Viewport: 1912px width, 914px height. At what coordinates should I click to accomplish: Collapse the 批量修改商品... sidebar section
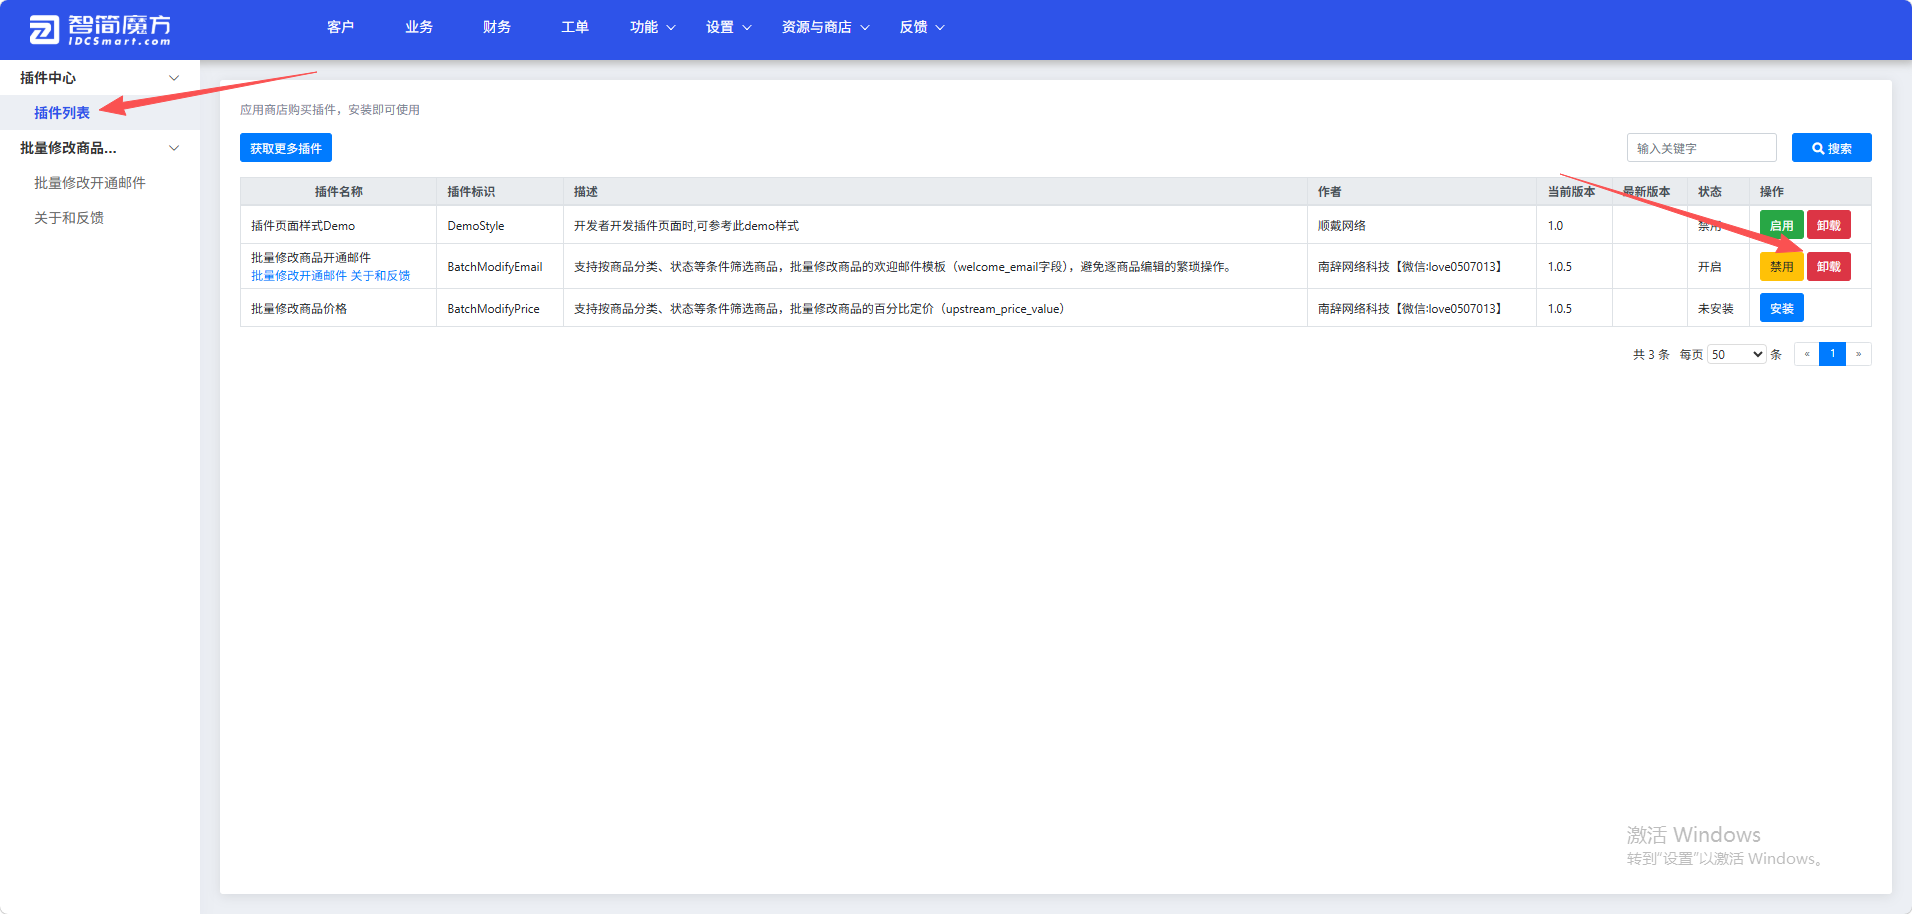100,147
